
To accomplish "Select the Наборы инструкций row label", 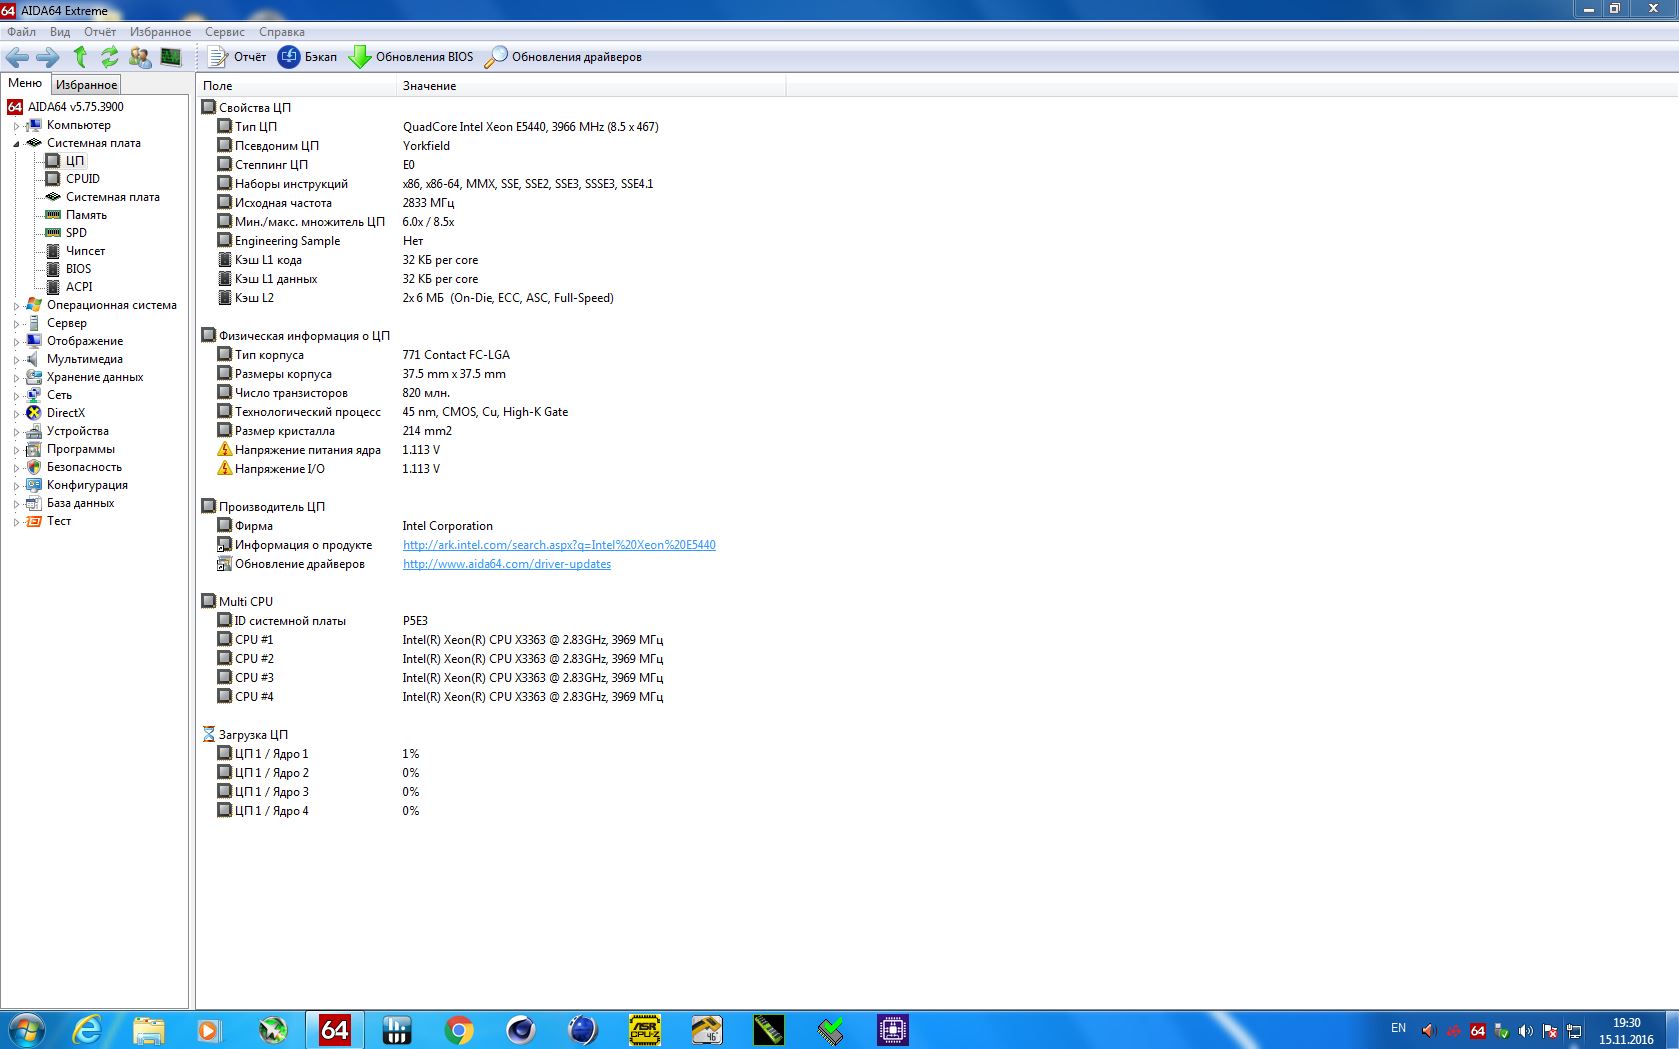I will pos(291,184).
